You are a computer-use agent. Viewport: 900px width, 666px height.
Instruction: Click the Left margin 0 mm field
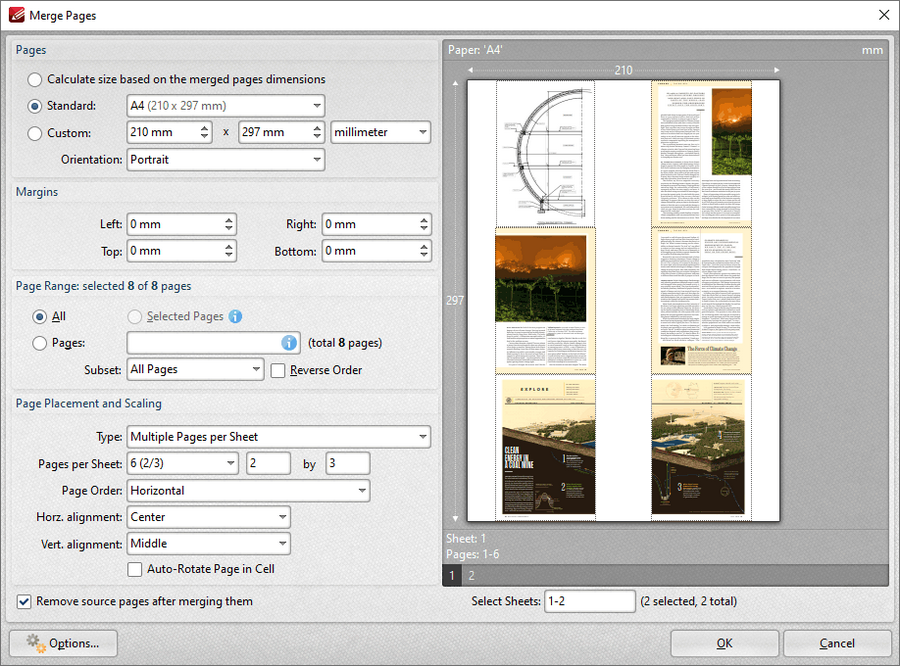(175, 224)
